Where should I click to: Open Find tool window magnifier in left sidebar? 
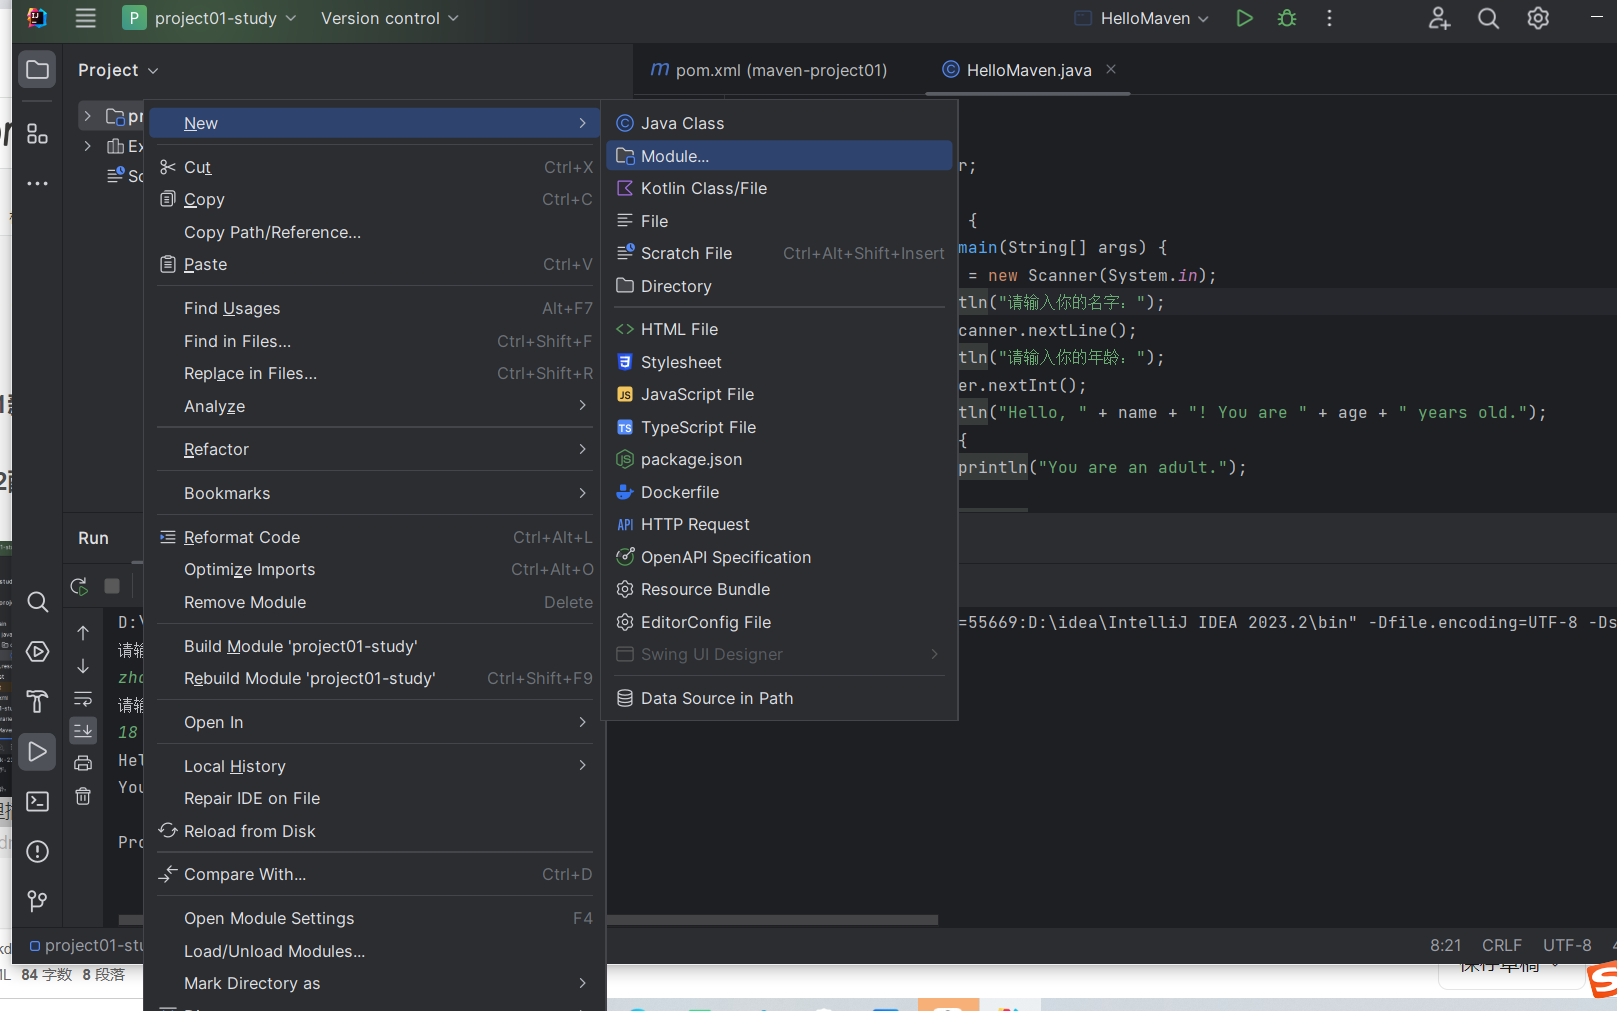37,602
